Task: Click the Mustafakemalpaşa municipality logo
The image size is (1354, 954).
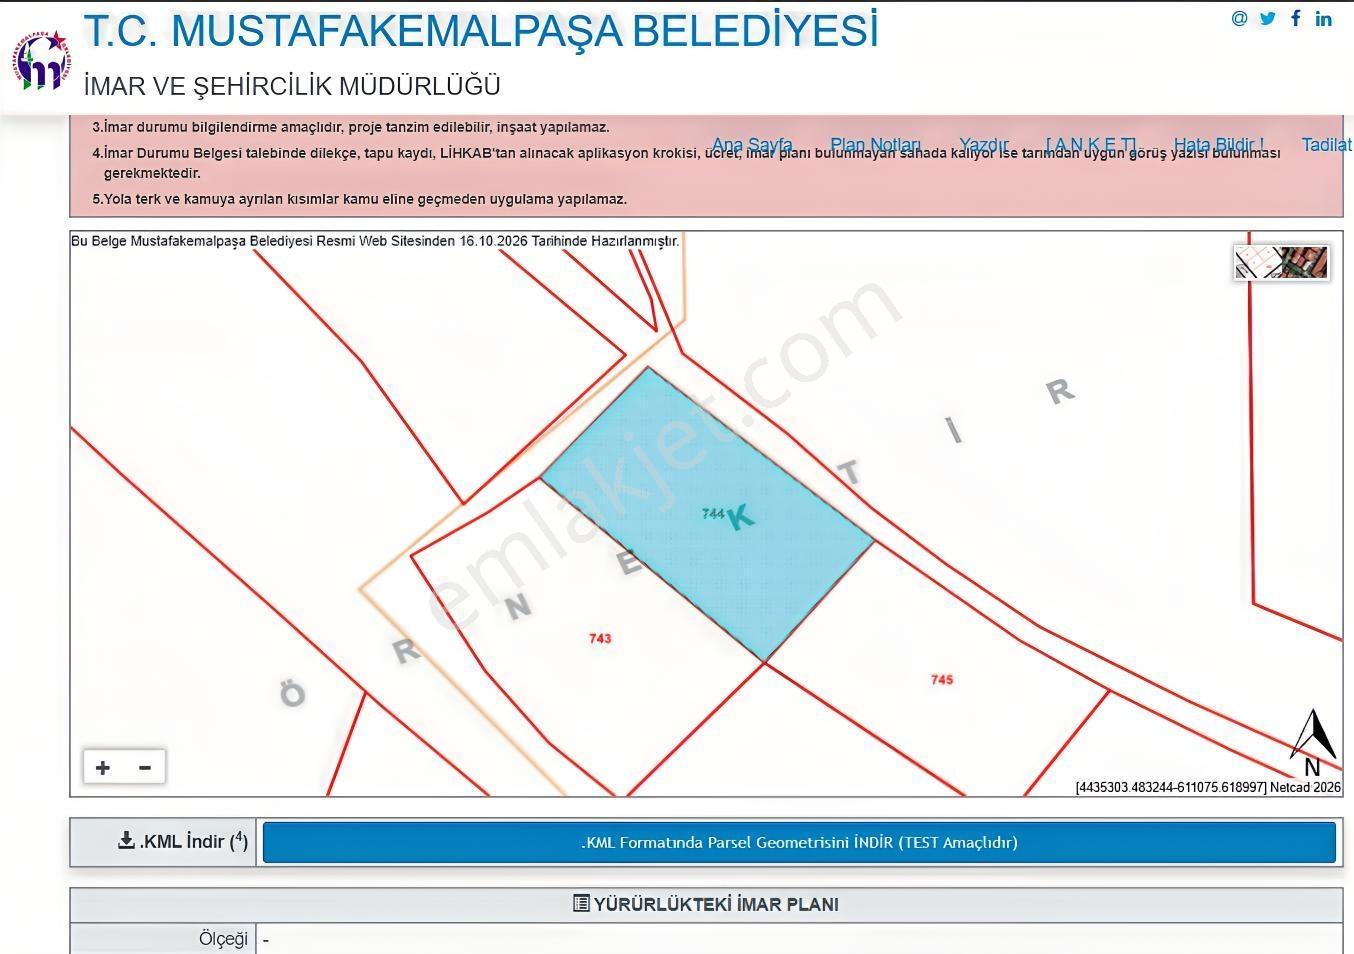Action: click(42, 61)
